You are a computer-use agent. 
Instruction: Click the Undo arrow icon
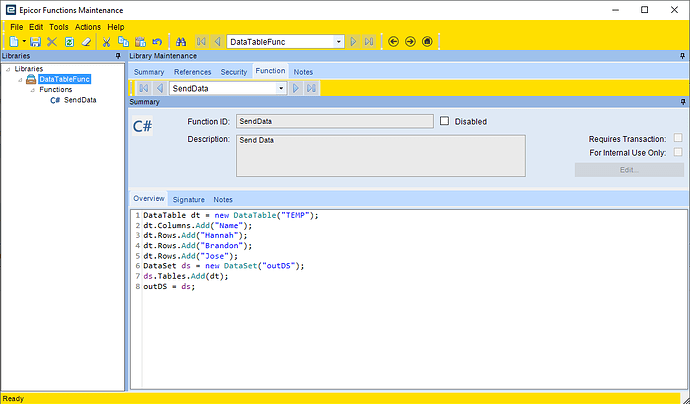pyautogui.click(x=157, y=42)
